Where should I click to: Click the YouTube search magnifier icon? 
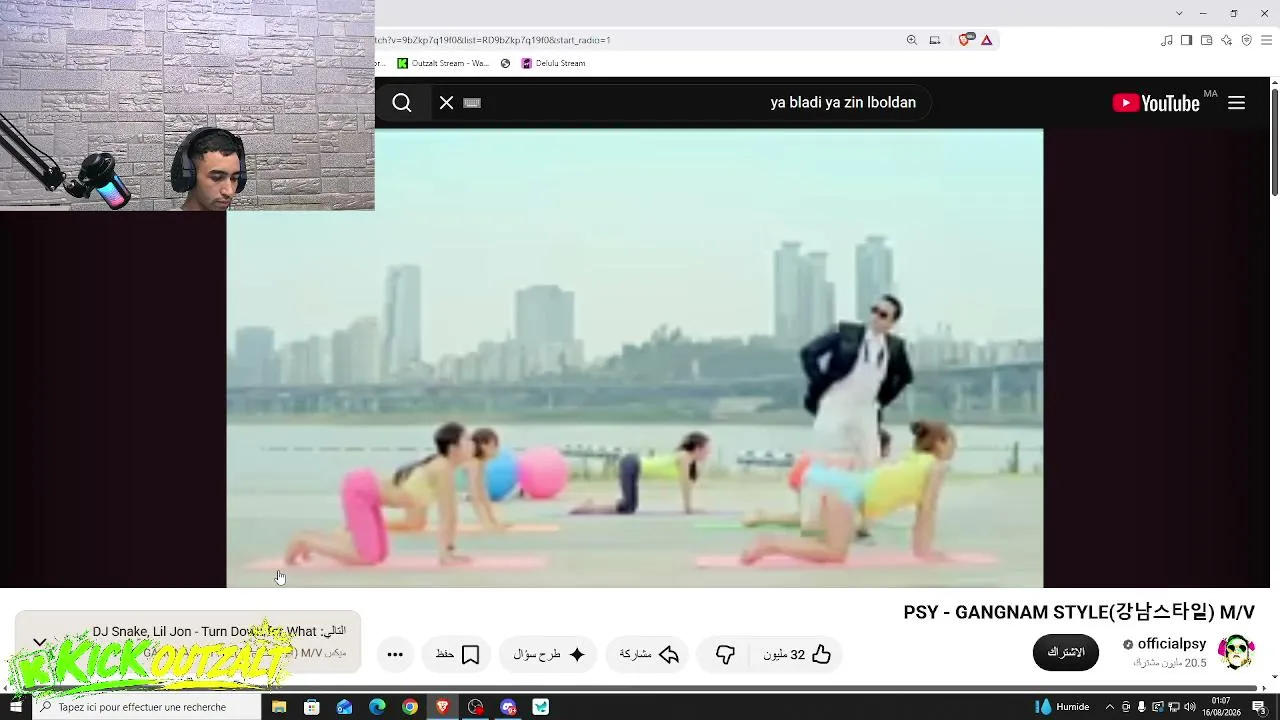click(402, 103)
